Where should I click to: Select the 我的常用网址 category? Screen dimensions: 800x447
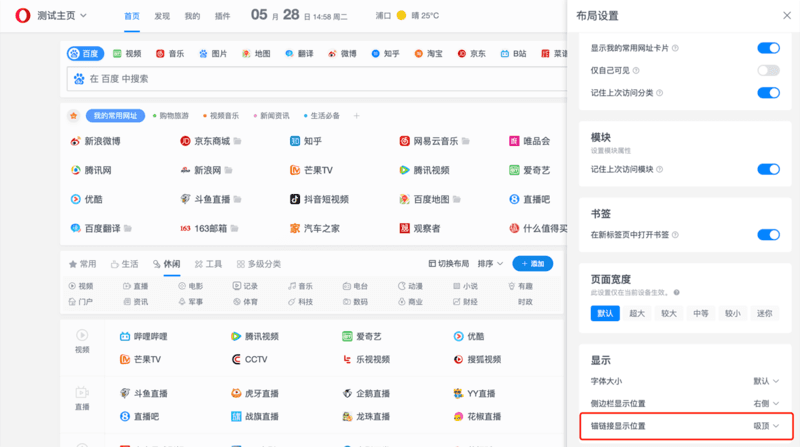point(115,116)
